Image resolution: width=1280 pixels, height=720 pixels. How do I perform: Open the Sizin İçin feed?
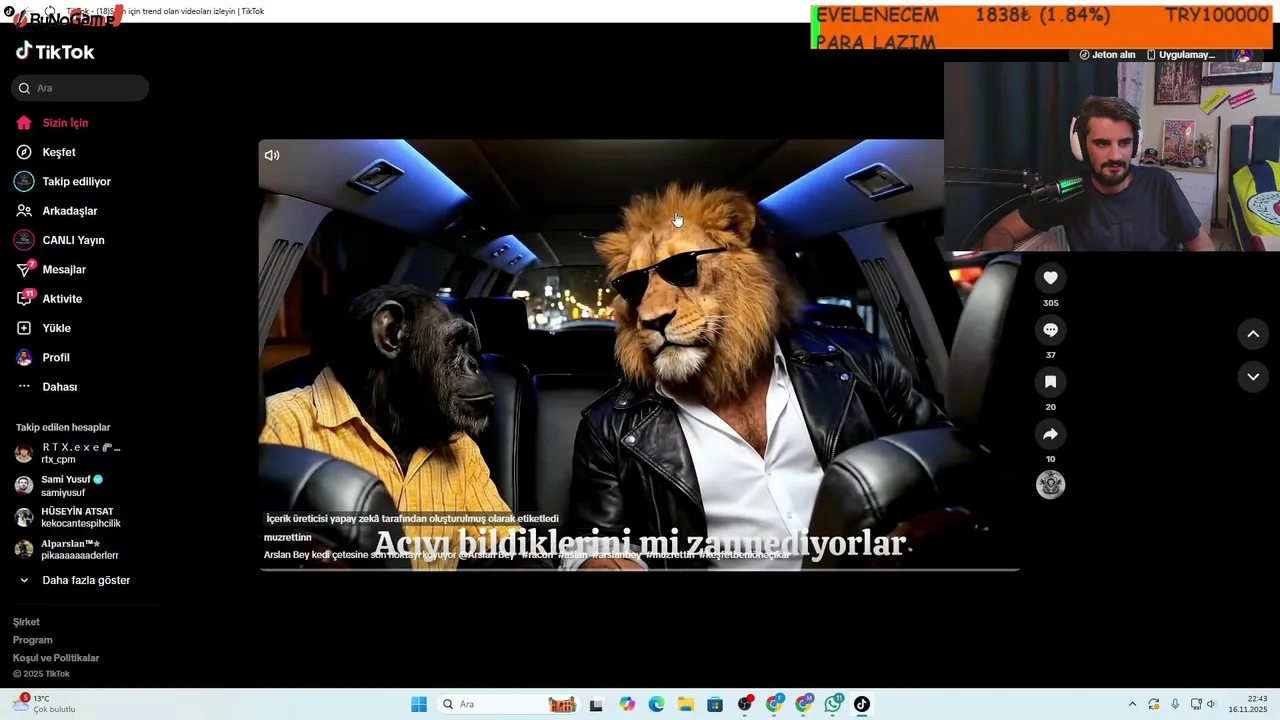coord(65,123)
